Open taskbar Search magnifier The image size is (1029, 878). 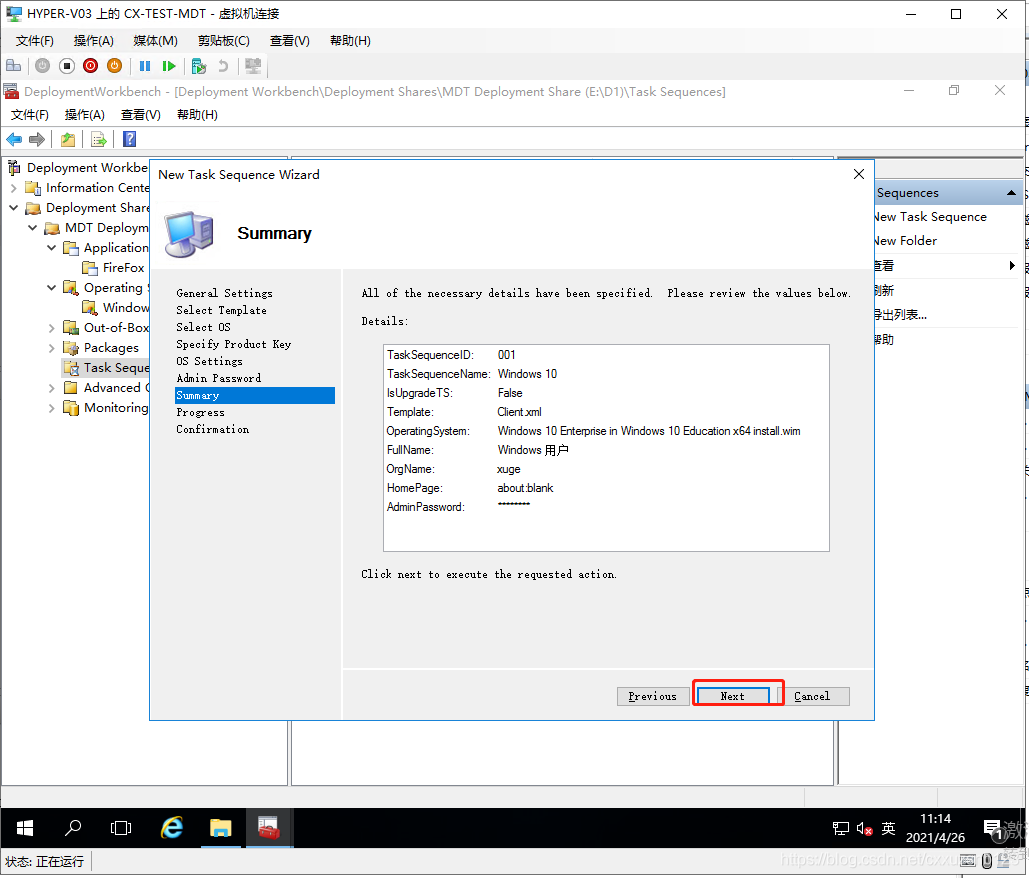coord(73,828)
